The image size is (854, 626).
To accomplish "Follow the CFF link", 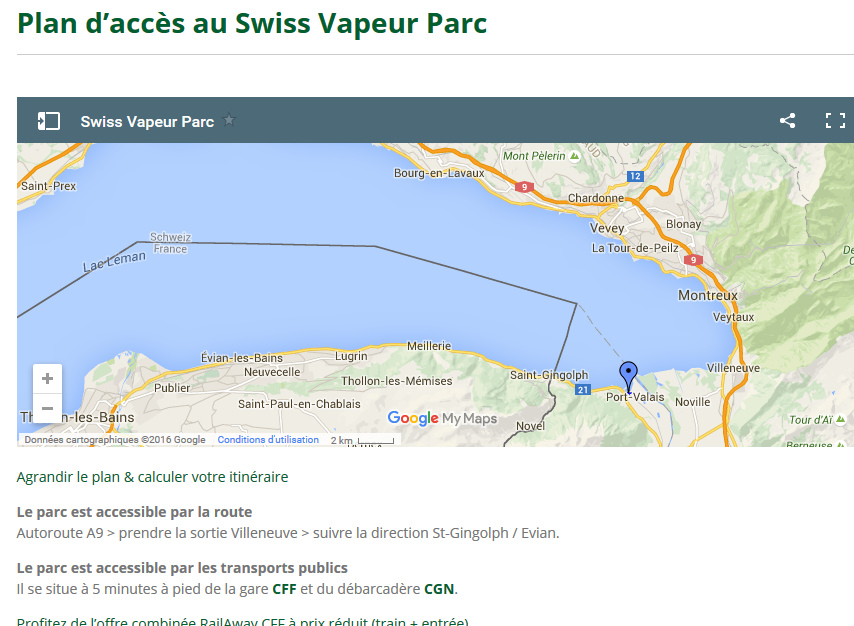I will [284, 589].
